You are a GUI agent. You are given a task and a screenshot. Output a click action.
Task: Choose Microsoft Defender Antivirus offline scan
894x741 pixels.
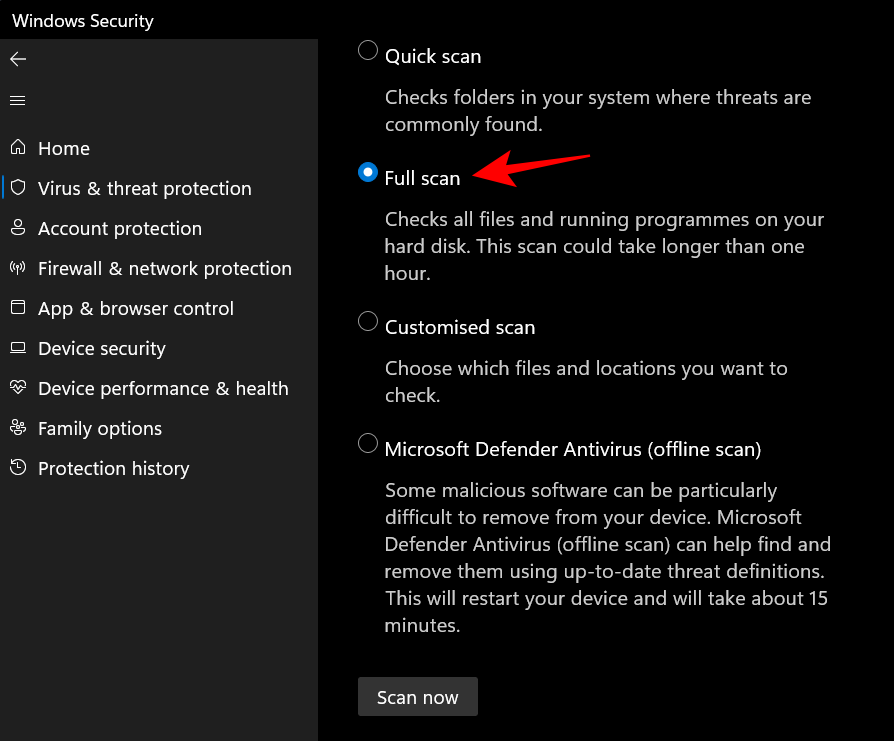tap(367, 443)
